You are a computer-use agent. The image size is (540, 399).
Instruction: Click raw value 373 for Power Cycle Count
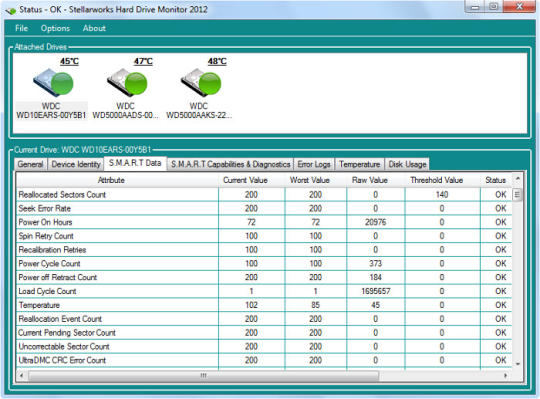pos(375,263)
